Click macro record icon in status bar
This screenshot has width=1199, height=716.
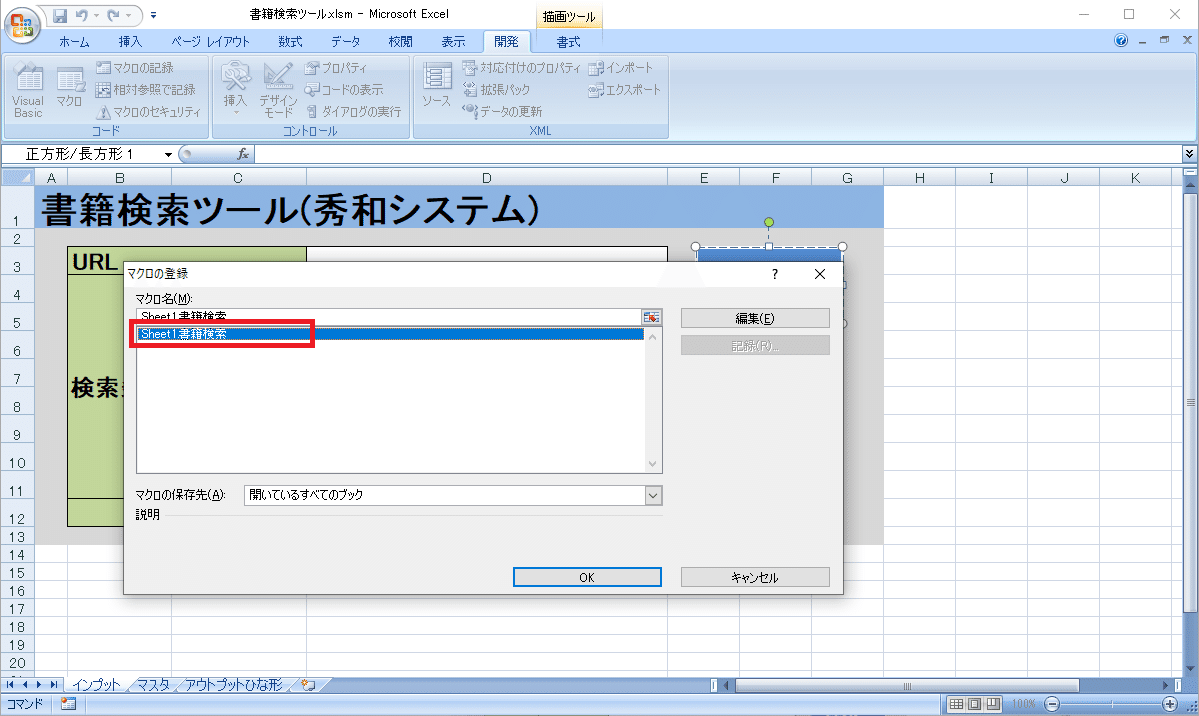coord(68,704)
